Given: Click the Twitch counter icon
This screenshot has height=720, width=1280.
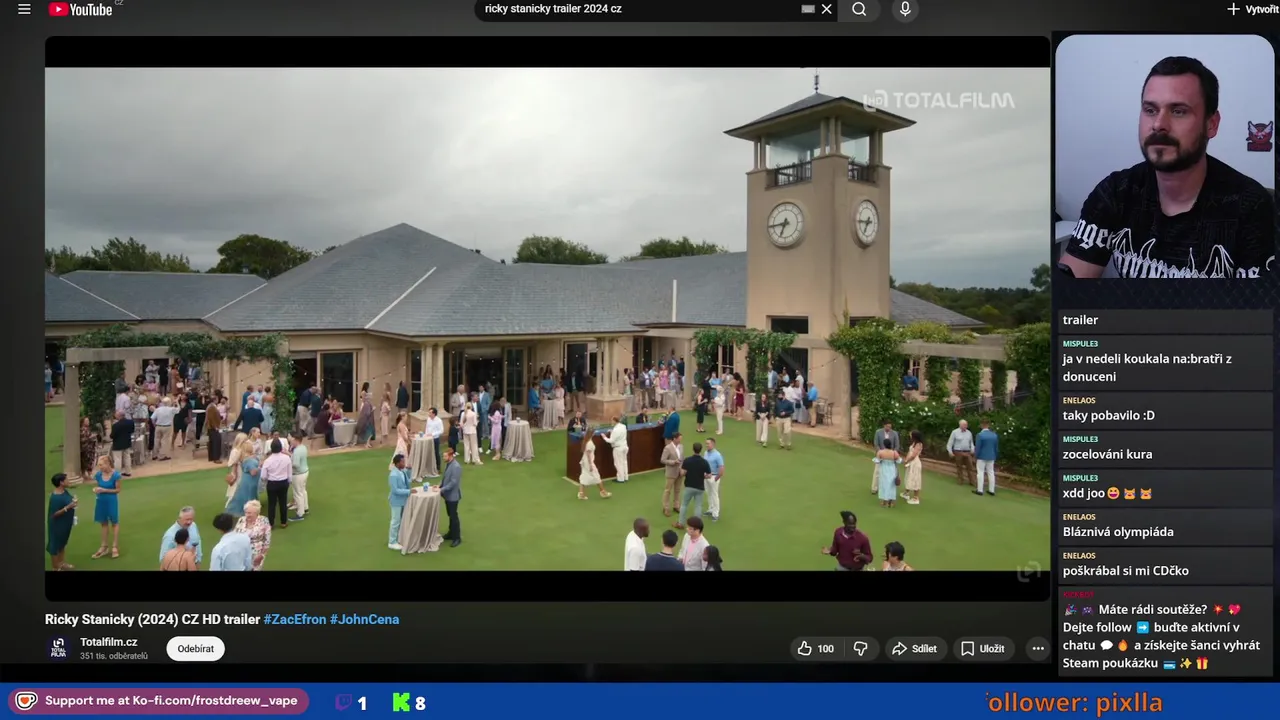Looking at the screenshot, I should [343, 703].
